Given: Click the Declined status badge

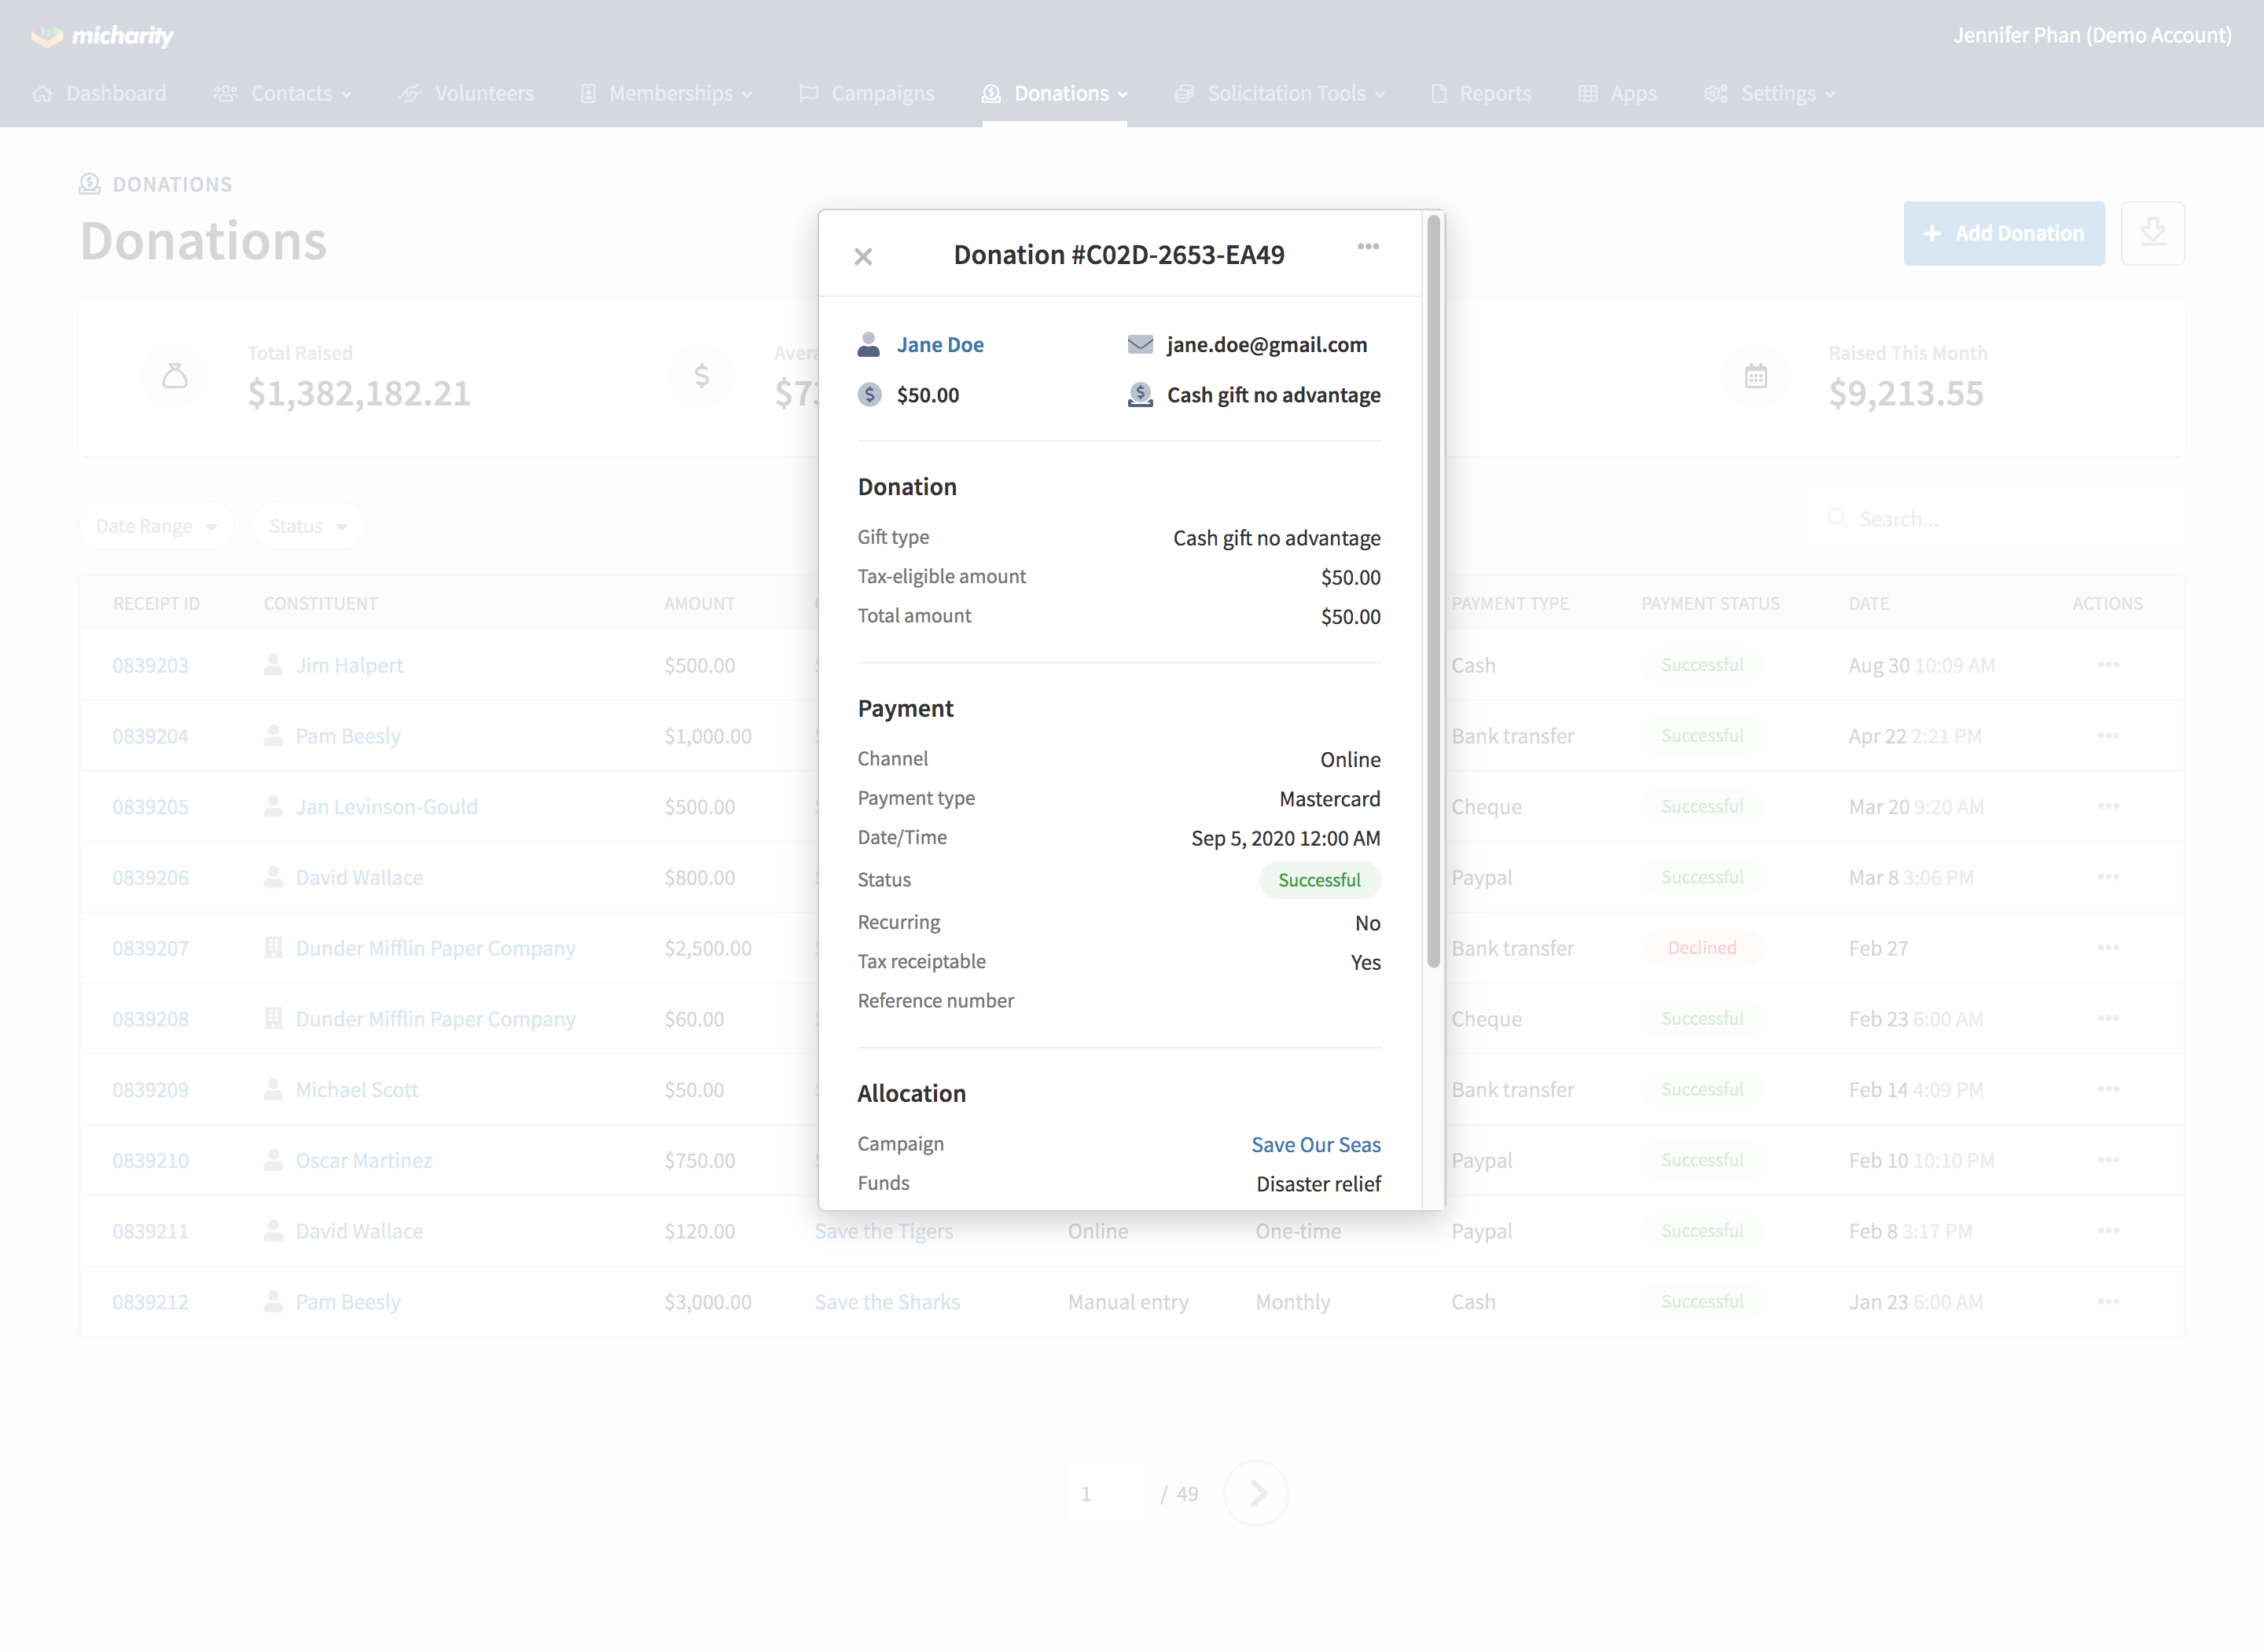Looking at the screenshot, I should [x=1702, y=948].
